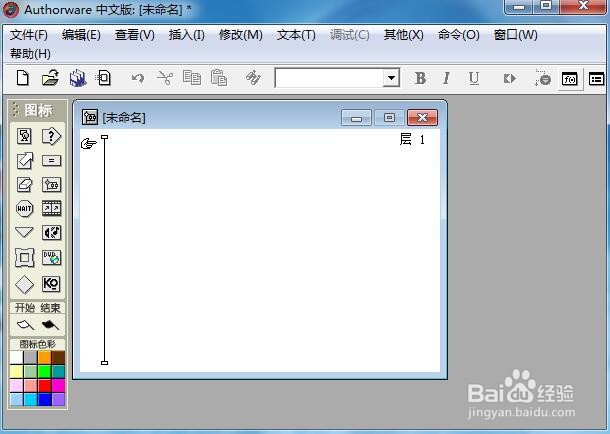The image size is (610, 434).
Task: Select the Map icon in palette
Action: coord(51,184)
